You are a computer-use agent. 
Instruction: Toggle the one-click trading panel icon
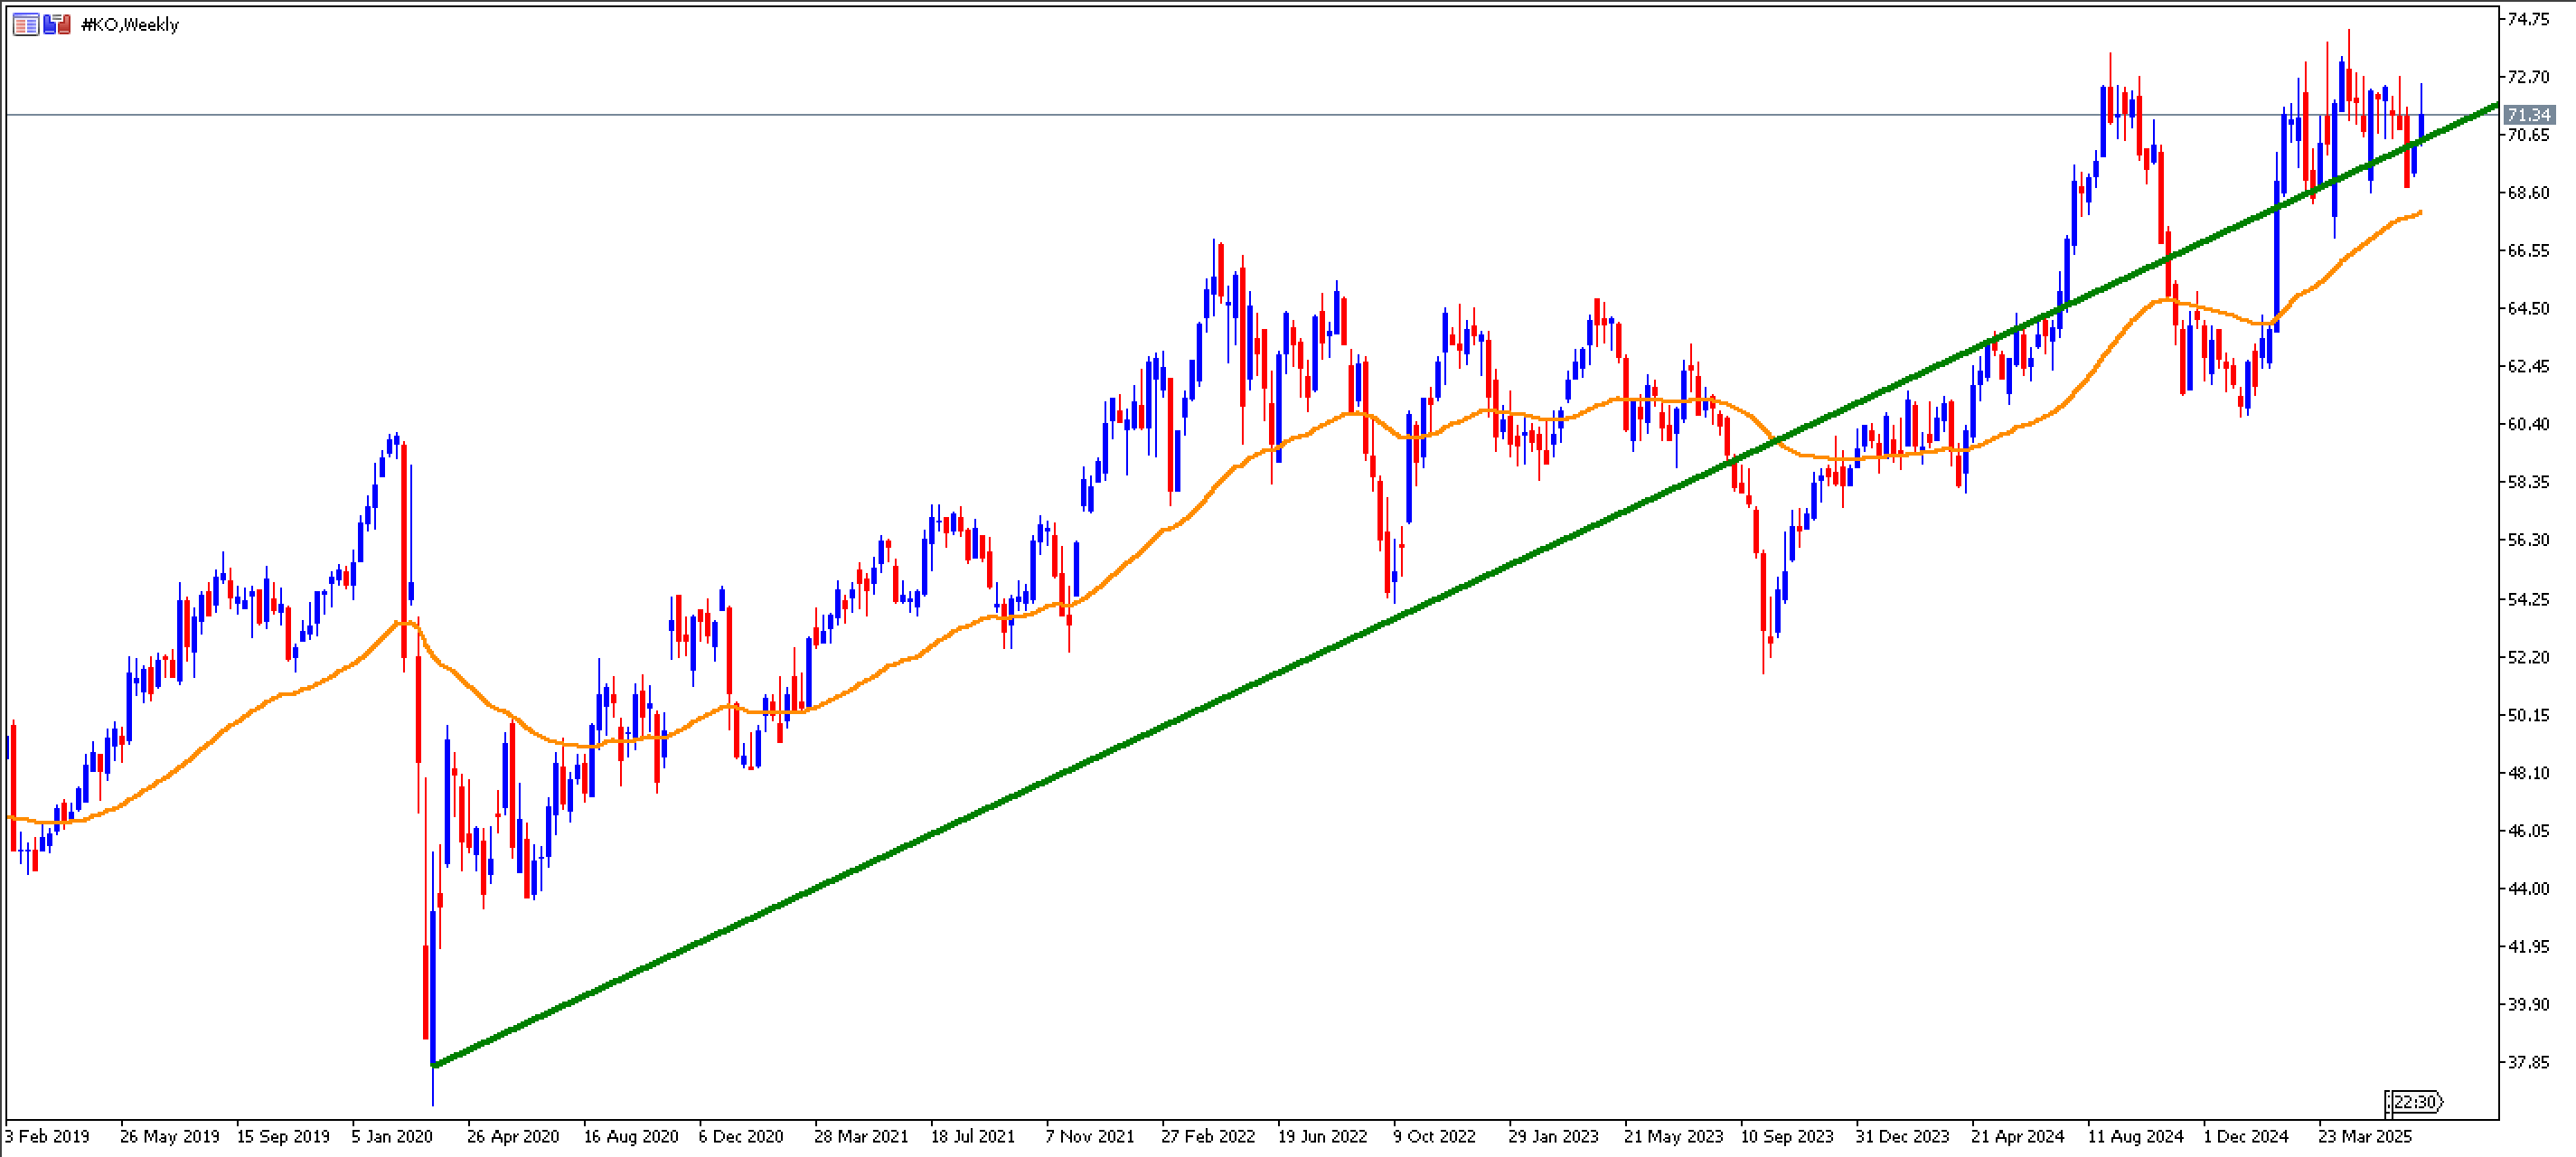coord(57,25)
